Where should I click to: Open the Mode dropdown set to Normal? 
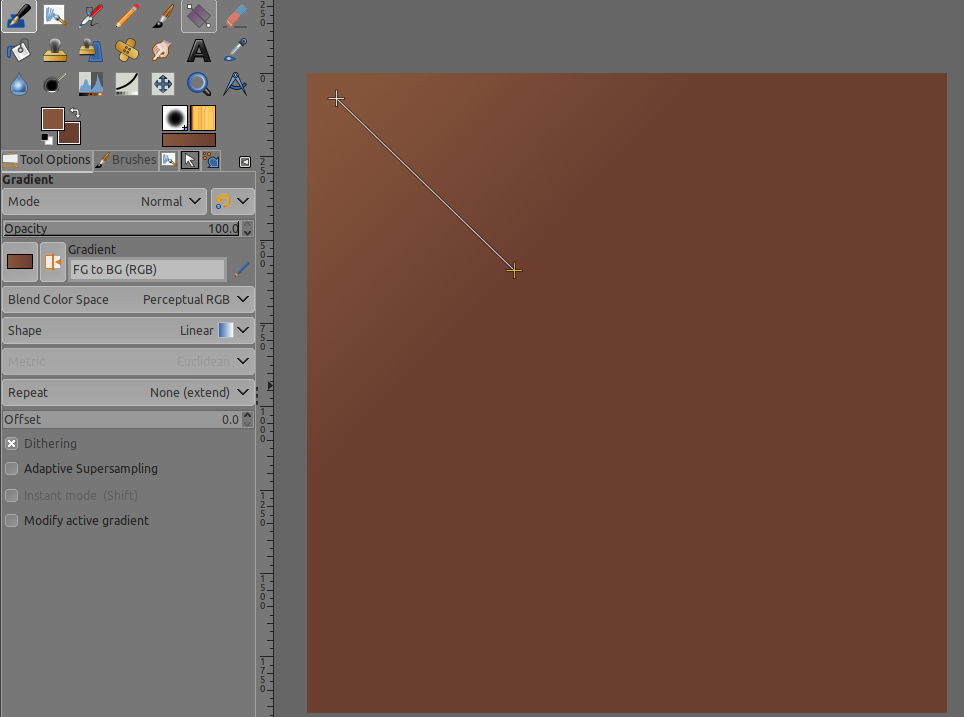[x=104, y=202]
